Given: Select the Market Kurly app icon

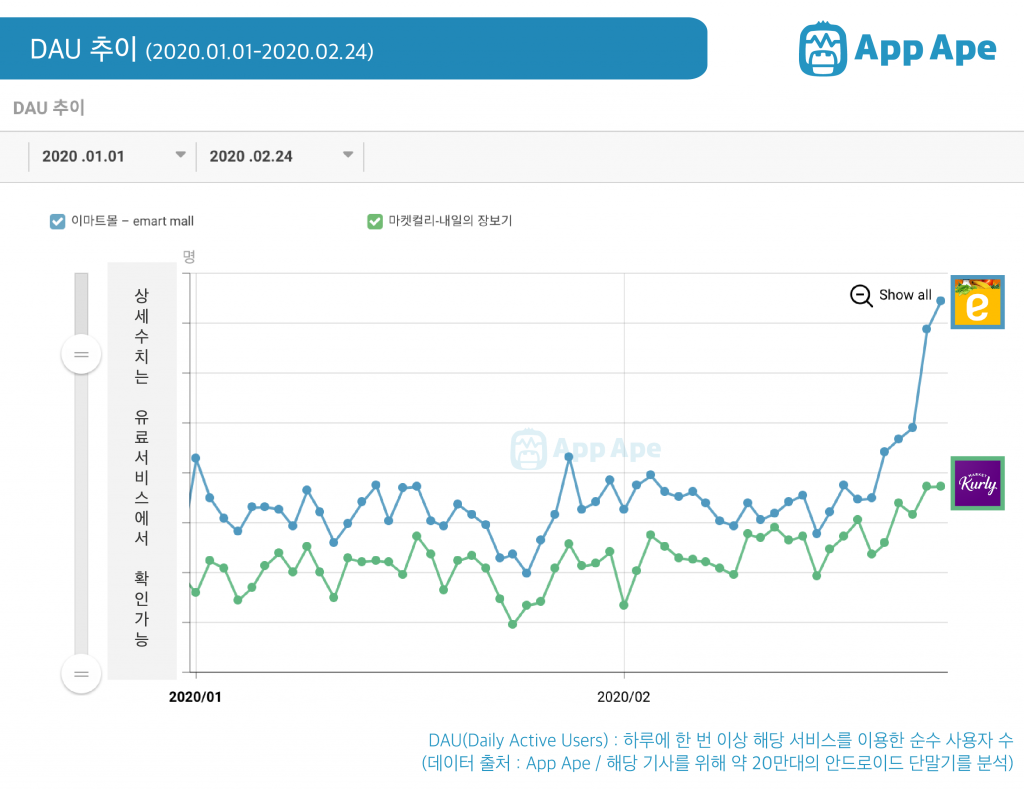Looking at the screenshot, I should [977, 484].
